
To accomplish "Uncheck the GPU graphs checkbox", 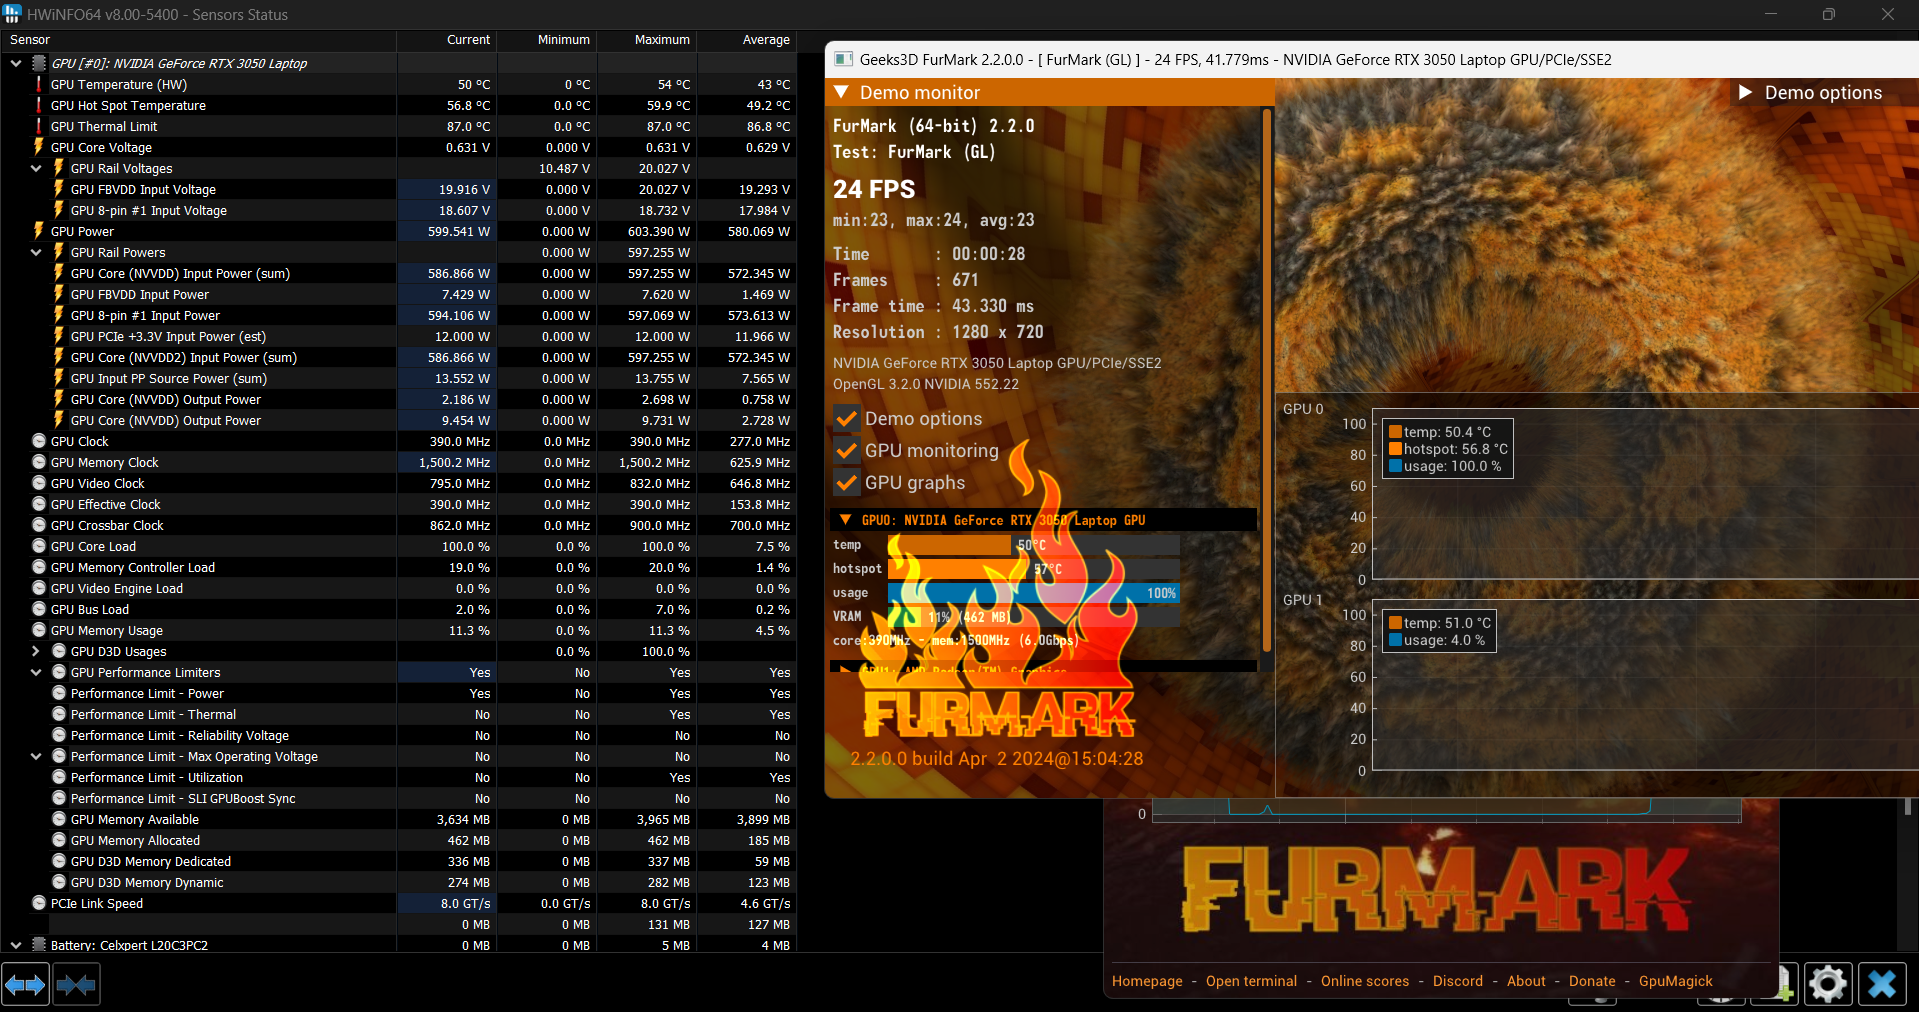I will [x=847, y=482].
